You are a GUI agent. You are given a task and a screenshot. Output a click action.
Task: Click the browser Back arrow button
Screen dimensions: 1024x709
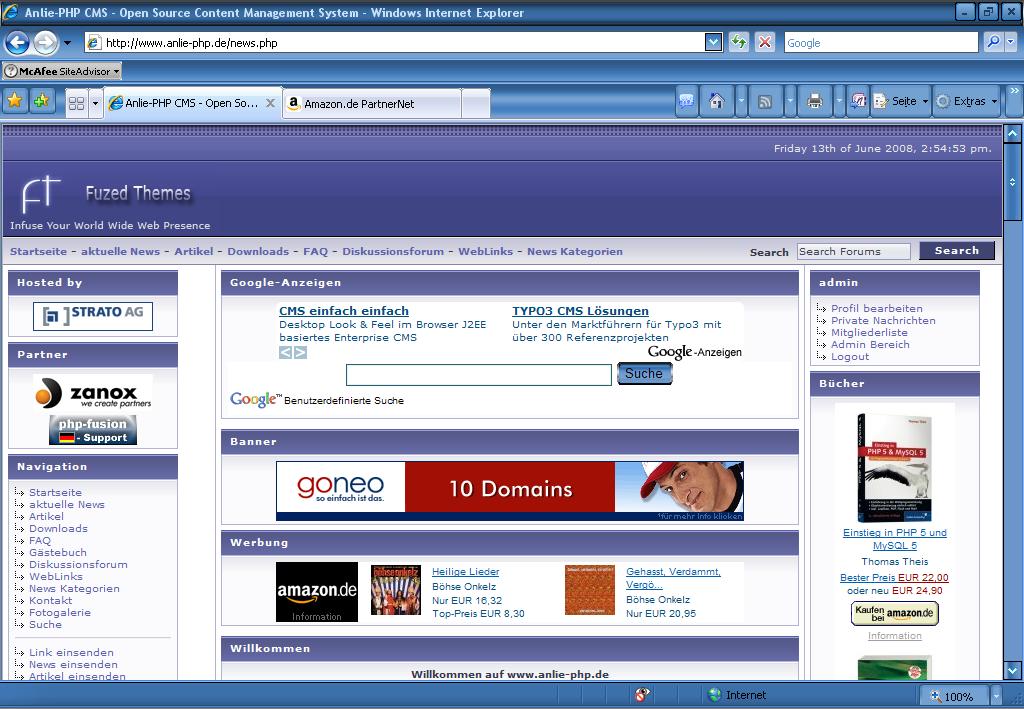[x=17, y=42]
